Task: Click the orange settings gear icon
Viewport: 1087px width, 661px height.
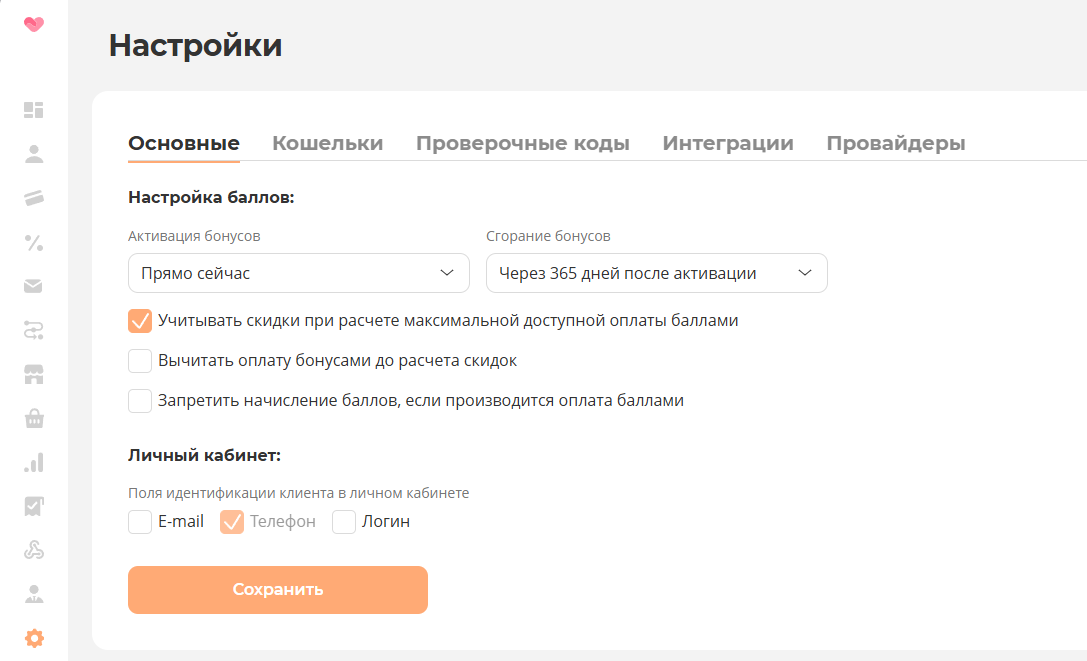Action: [34, 638]
